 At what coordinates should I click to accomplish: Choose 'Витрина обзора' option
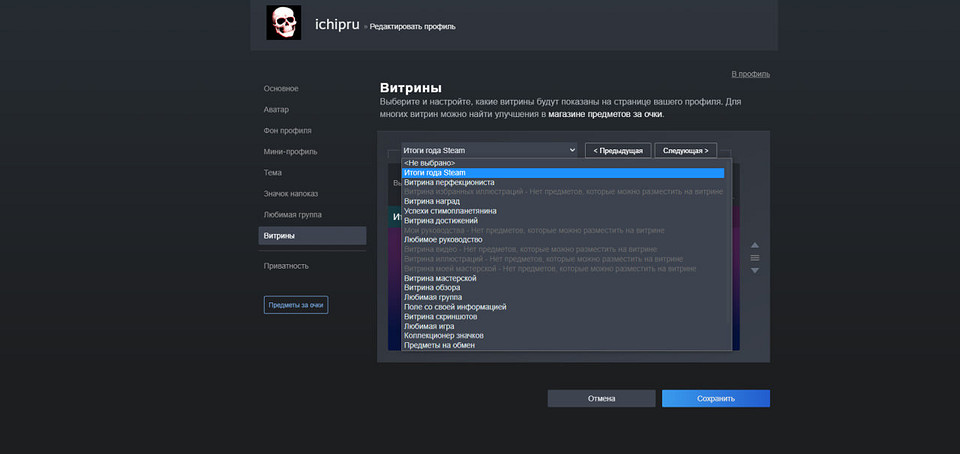563,288
